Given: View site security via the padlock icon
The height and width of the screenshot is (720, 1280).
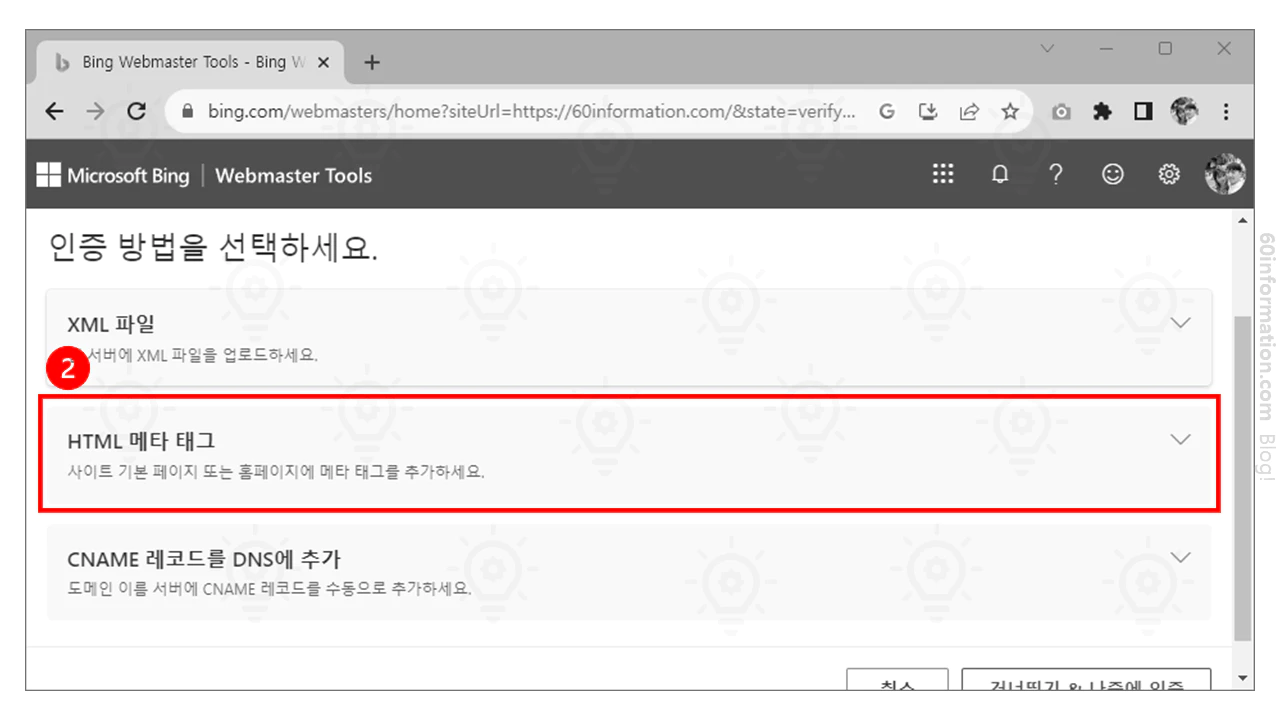Looking at the screenshot, I should pos(186,111).
